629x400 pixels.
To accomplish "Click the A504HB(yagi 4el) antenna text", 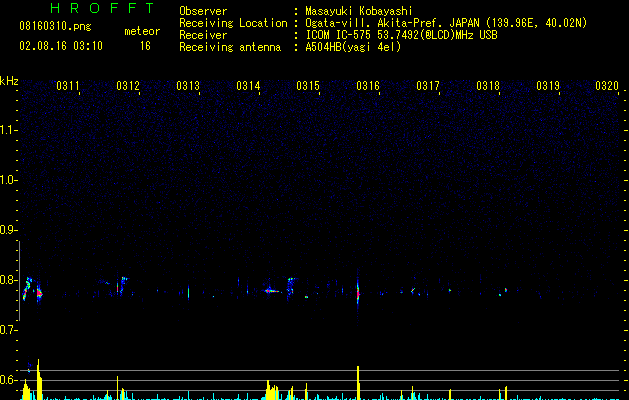I will 353,47.
